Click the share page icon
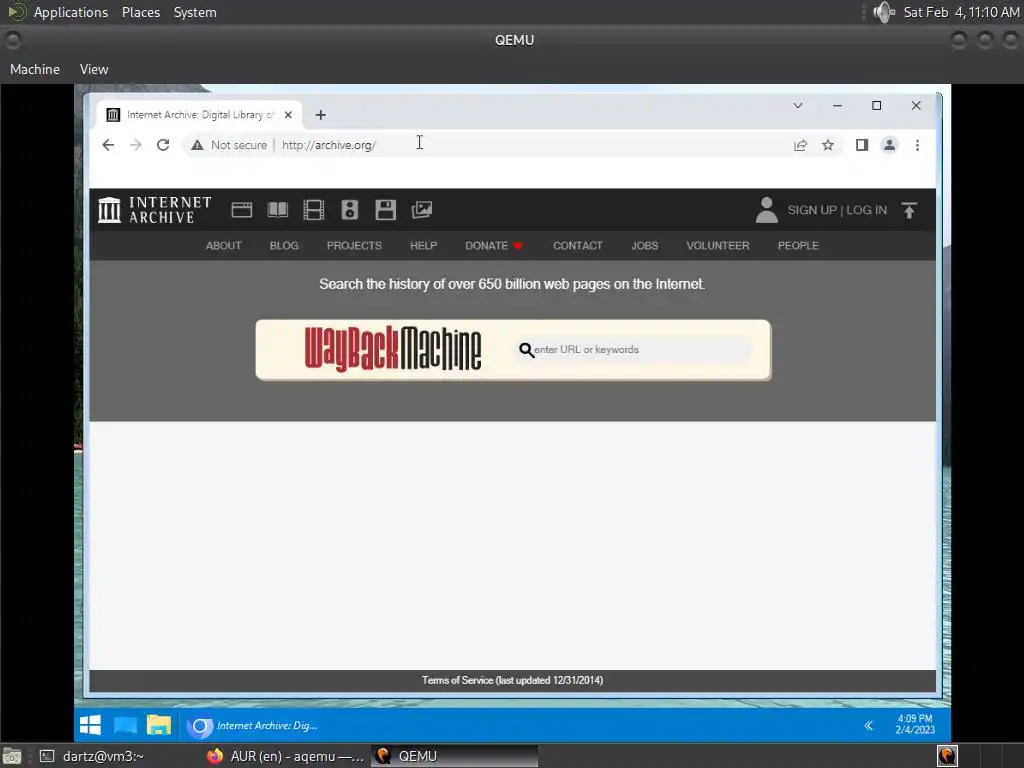 tap(800, 145)
